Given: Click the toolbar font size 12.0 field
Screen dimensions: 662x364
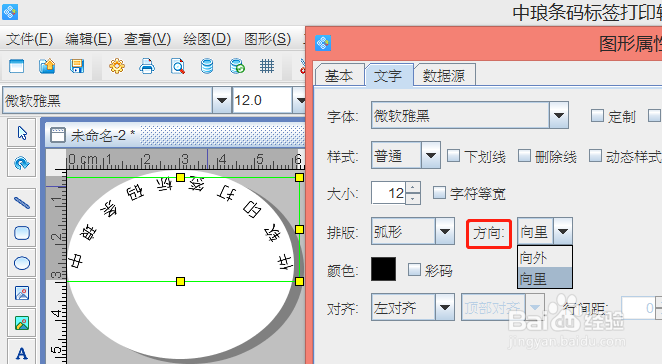Looking at the screenshot, I should 262,100.
